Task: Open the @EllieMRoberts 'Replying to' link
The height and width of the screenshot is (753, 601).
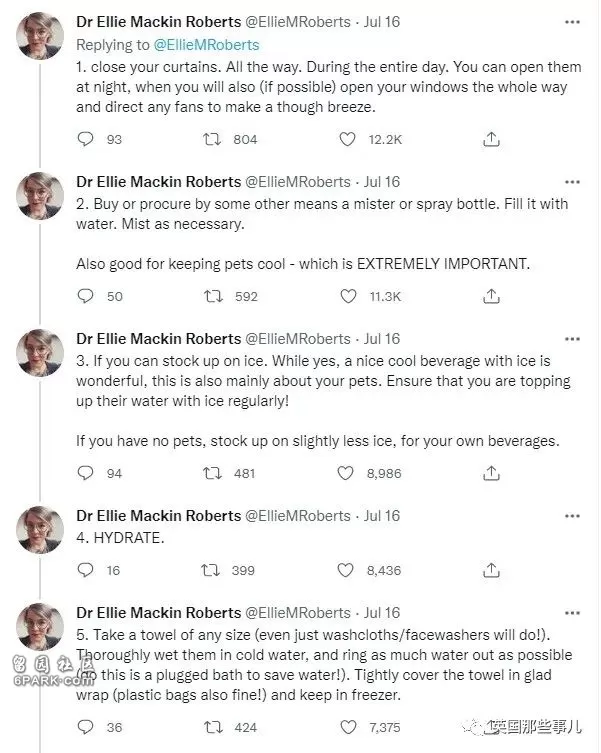Action: coord(206,45)
